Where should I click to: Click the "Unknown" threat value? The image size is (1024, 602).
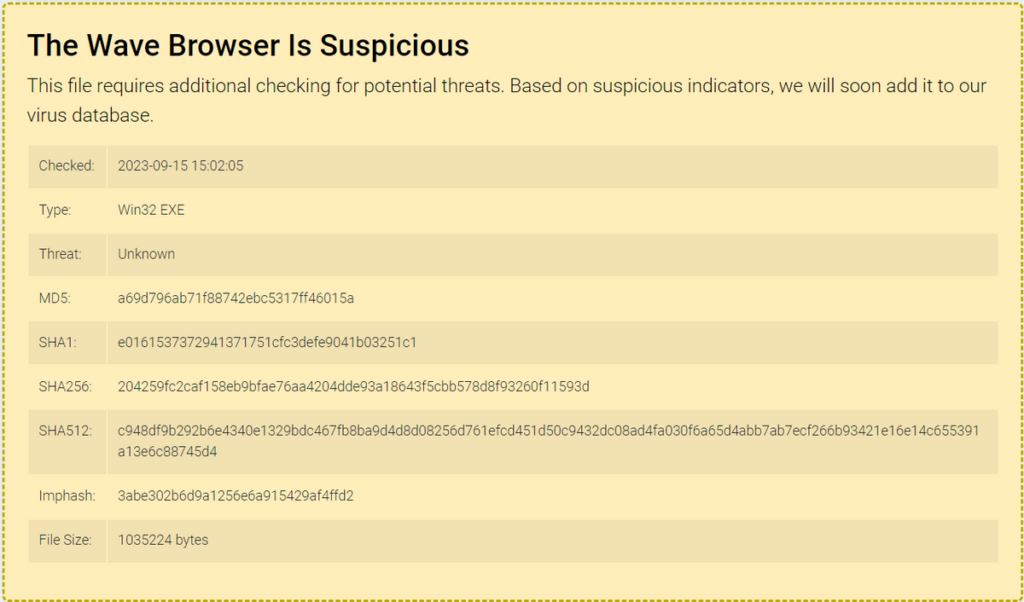146,254
